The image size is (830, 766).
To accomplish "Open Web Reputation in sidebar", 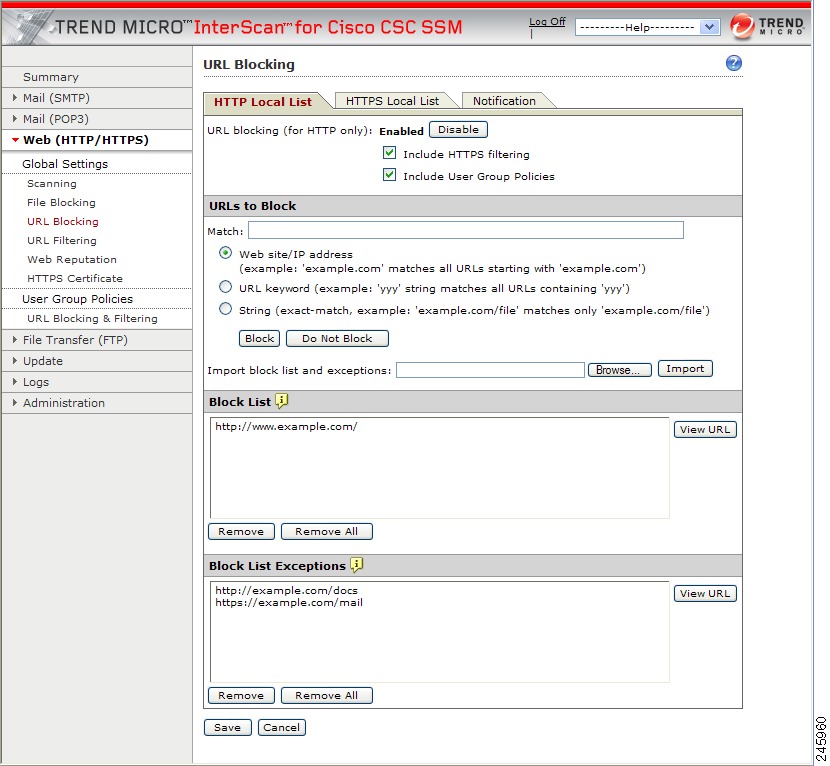I will click(x=72, y=260).
